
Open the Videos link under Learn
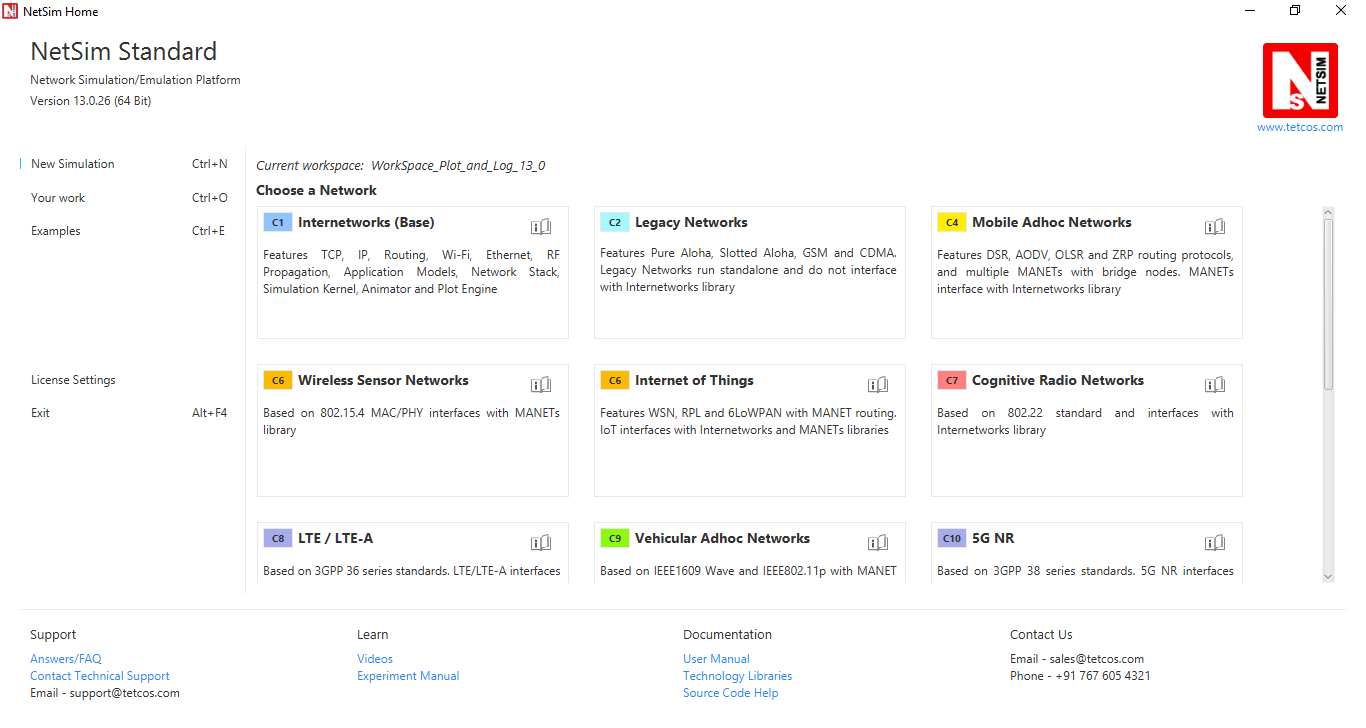coord(375,659)
